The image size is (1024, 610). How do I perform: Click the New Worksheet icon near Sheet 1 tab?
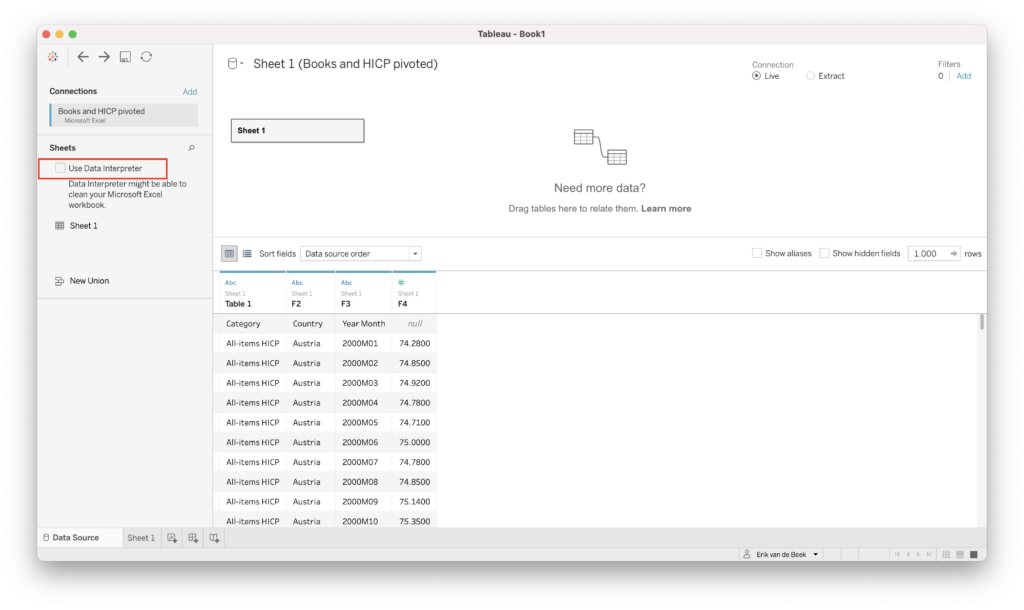(x=170, y=537)
